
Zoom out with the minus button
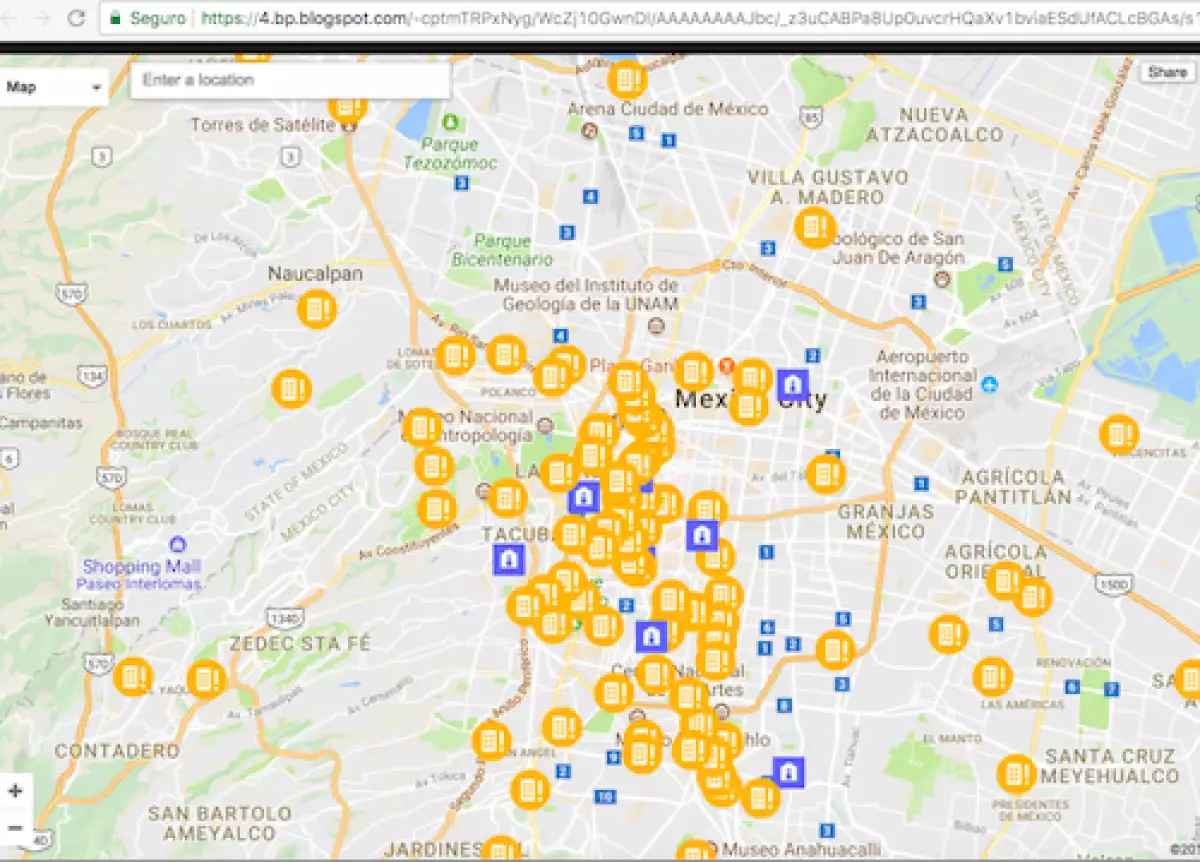tap(16, 828)
